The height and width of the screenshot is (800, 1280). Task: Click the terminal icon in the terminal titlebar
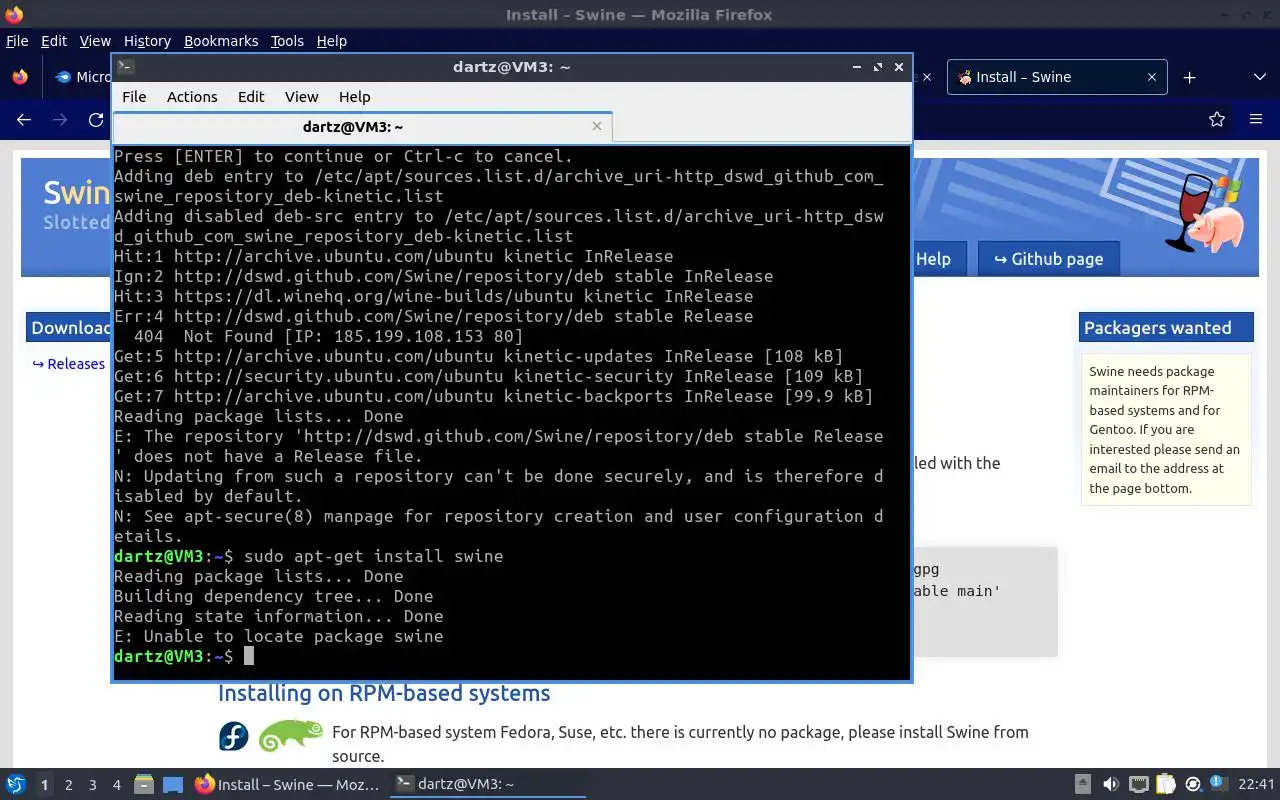[x=125, y=67]
